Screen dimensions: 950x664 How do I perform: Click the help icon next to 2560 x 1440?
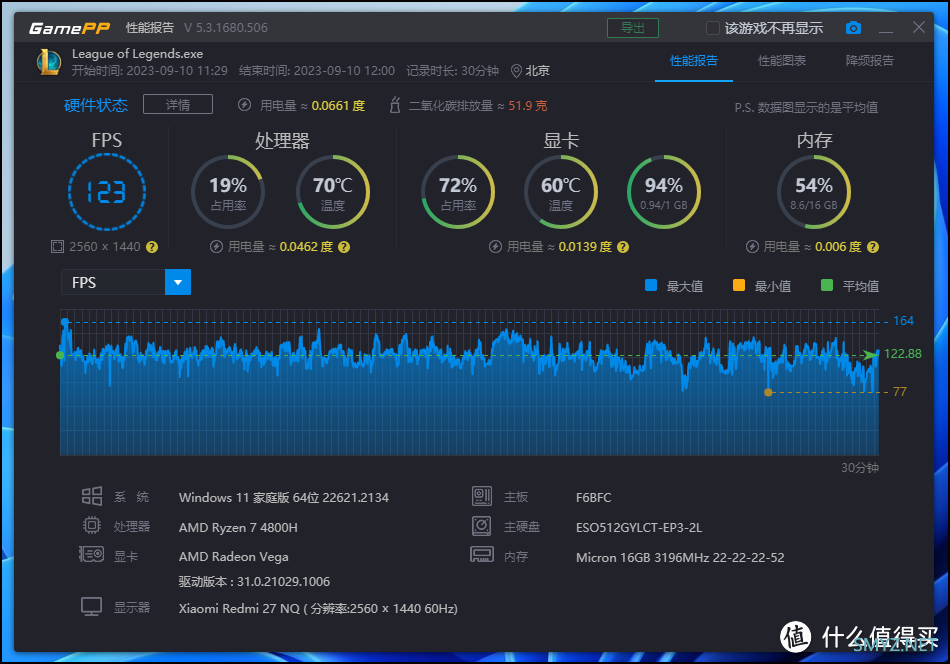point(152,247)
